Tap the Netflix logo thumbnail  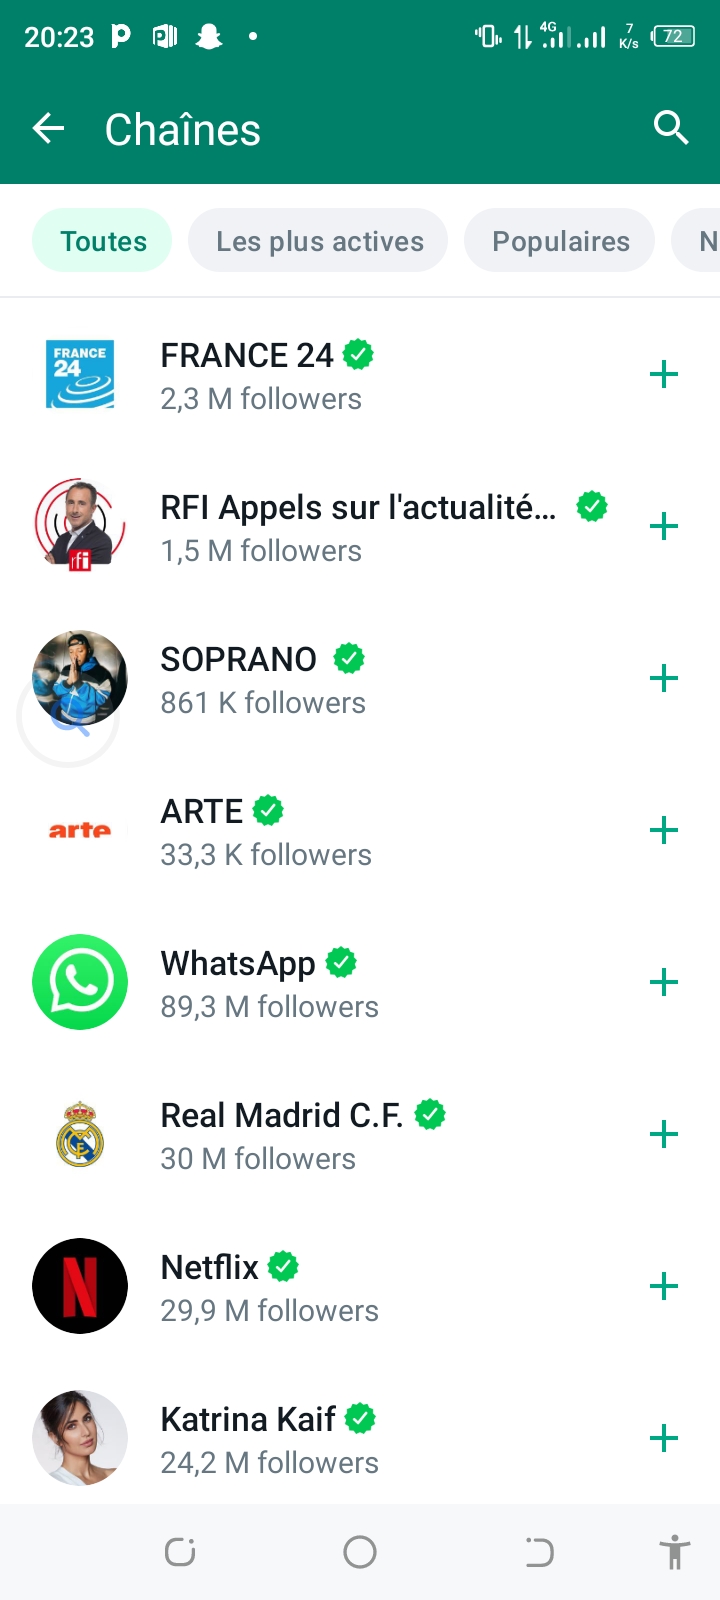80,1286
